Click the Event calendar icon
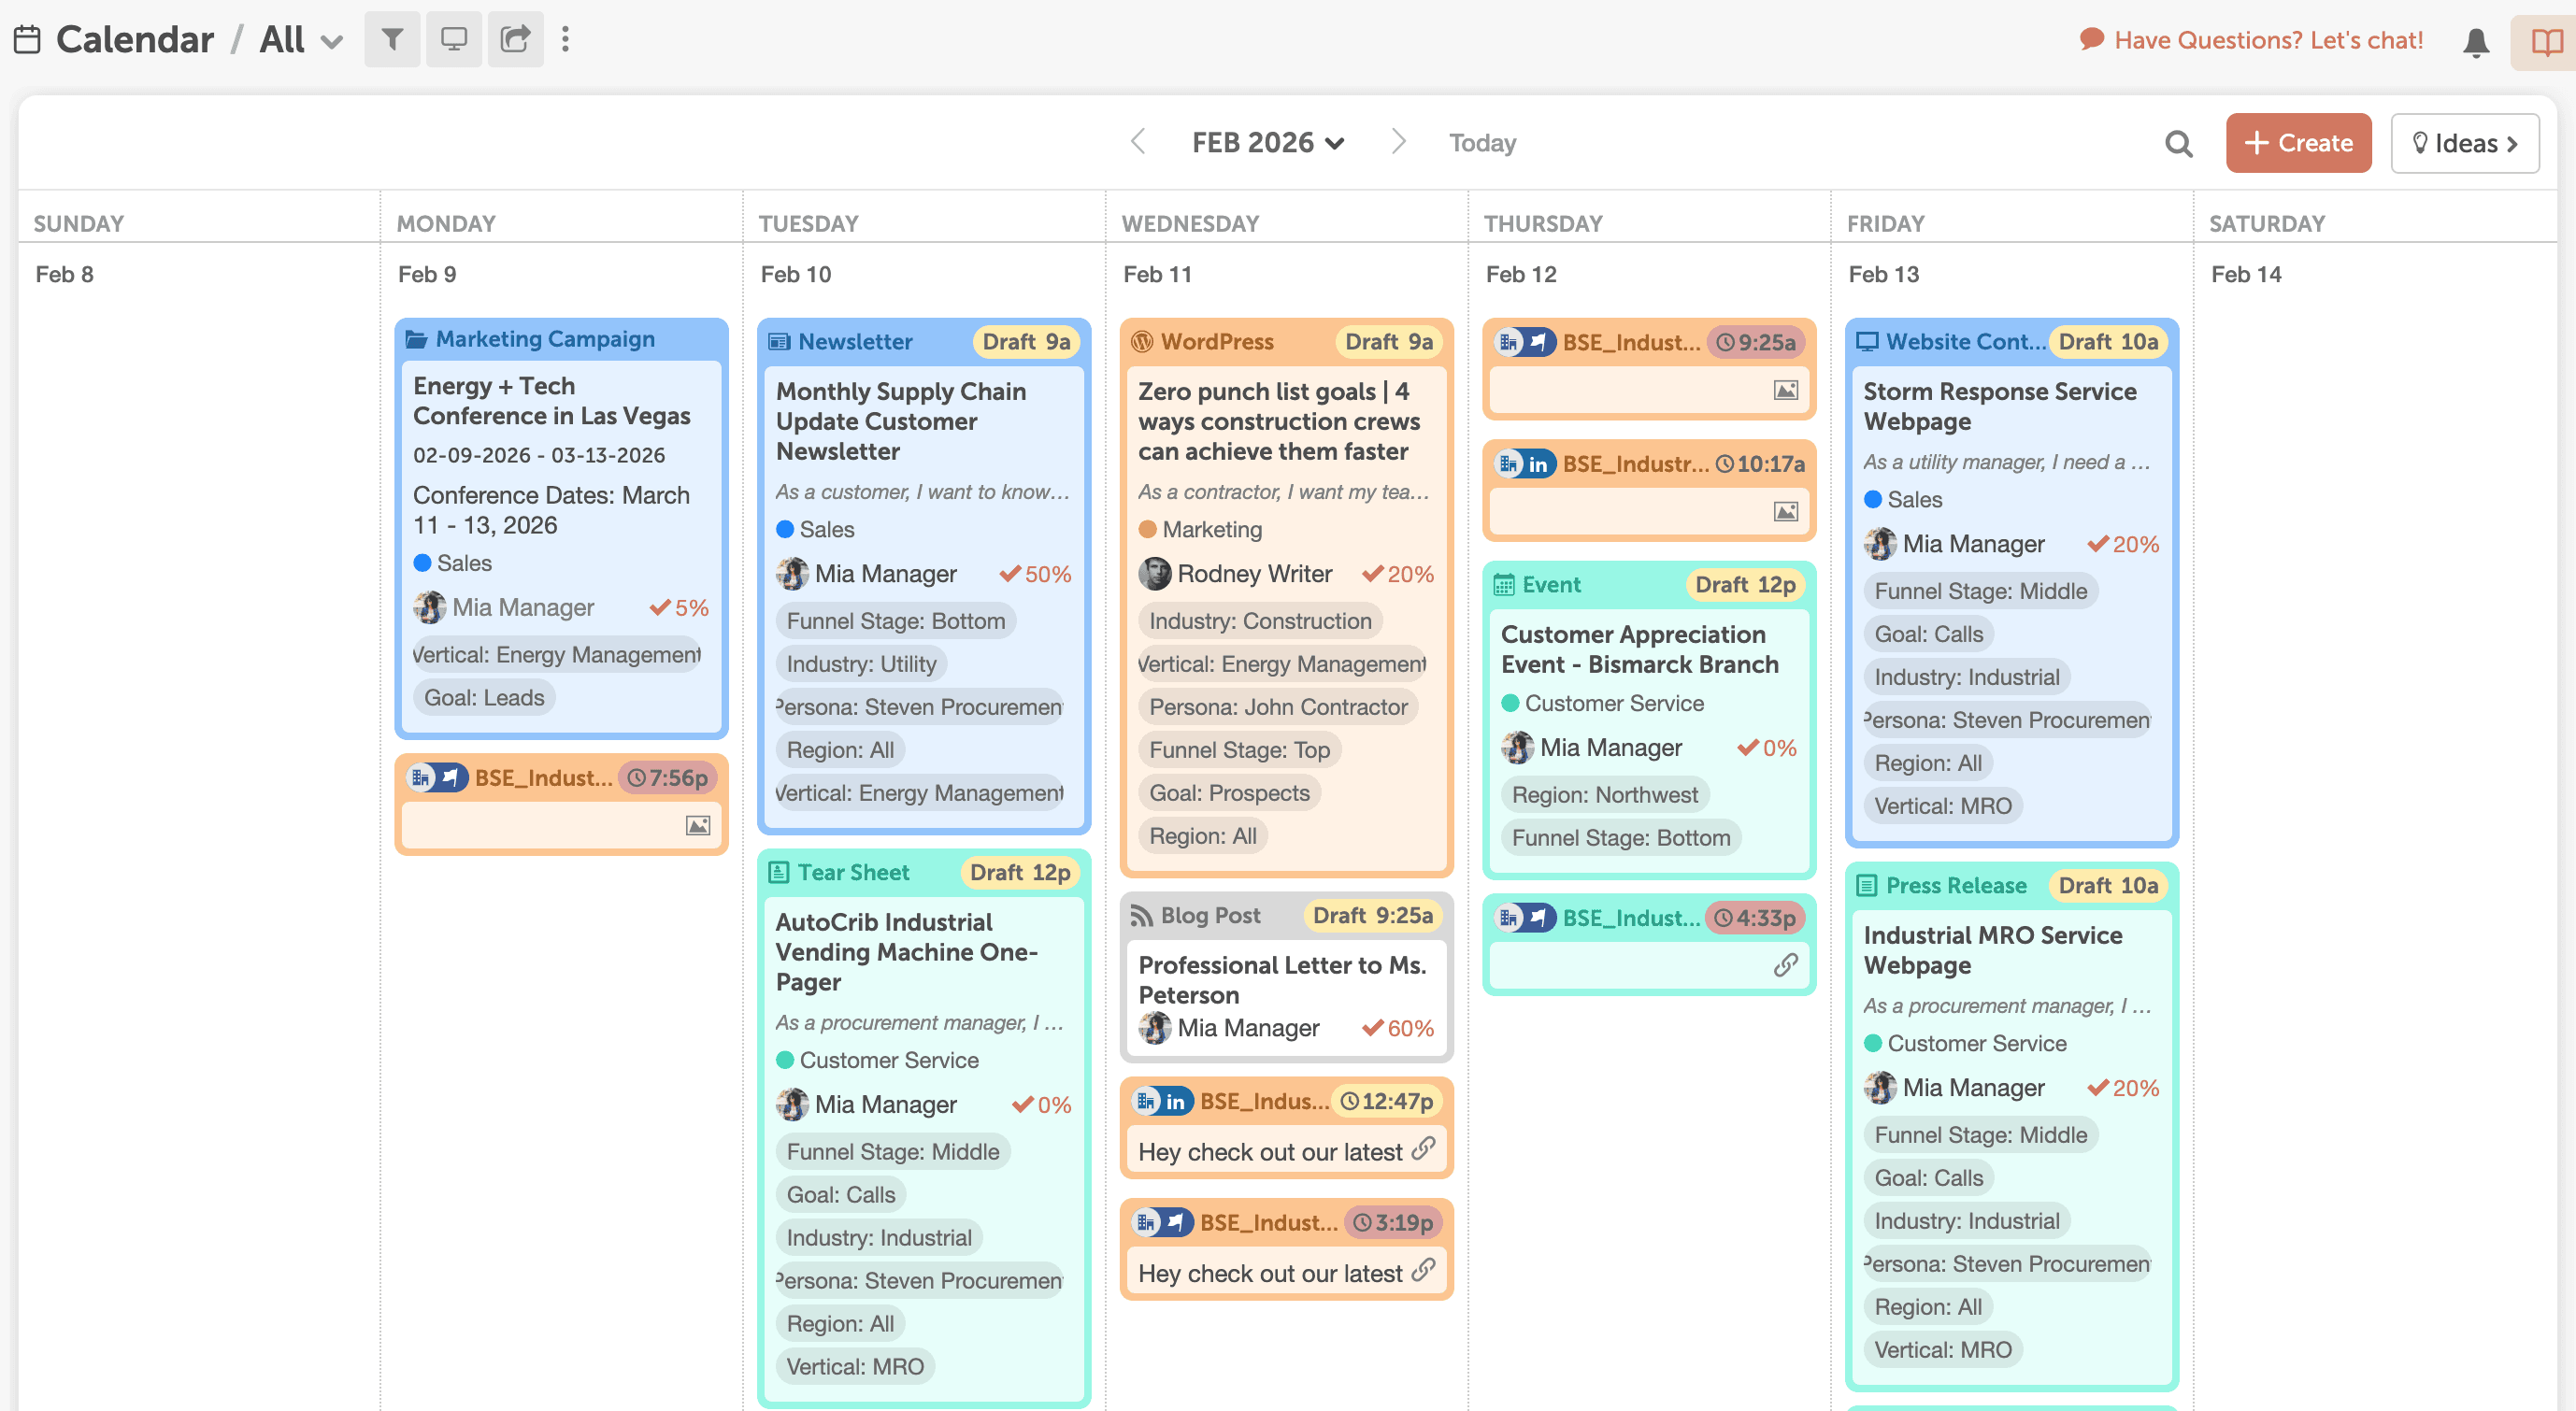 [x=1504, y=585]
